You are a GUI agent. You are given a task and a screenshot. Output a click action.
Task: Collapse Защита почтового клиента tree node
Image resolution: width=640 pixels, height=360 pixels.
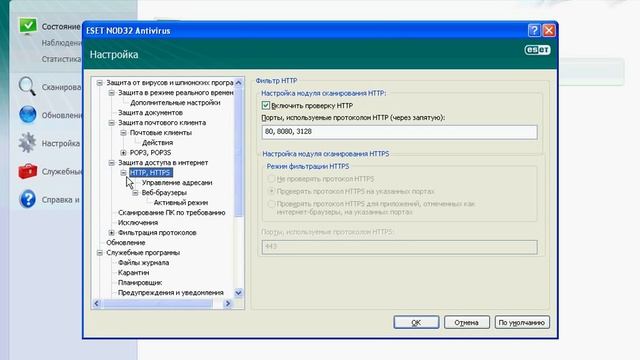click(x=111, y=123)
